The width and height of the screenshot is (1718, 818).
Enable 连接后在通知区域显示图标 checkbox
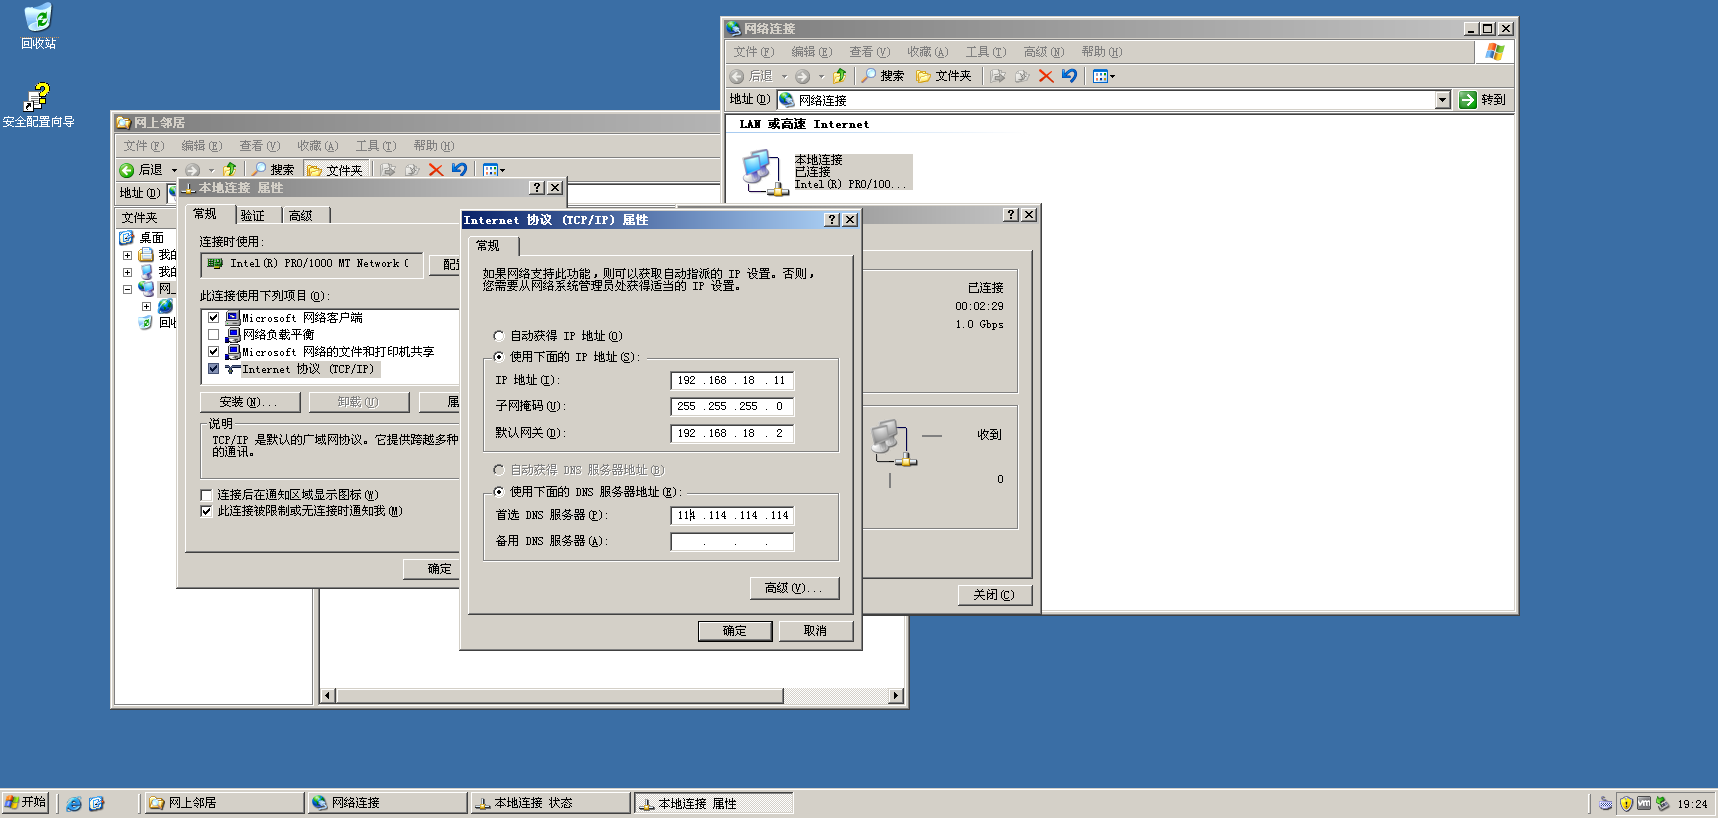[x=206, y=495]
